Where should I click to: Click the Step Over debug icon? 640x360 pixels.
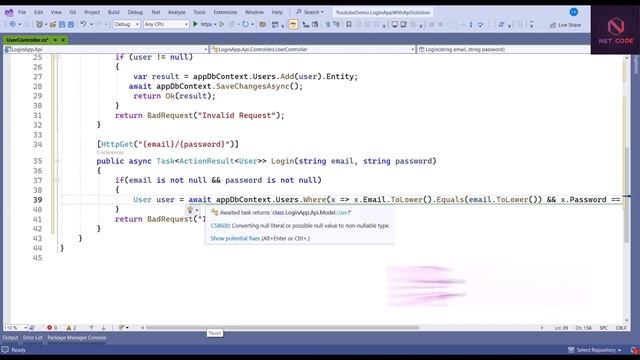pos(480,25)
